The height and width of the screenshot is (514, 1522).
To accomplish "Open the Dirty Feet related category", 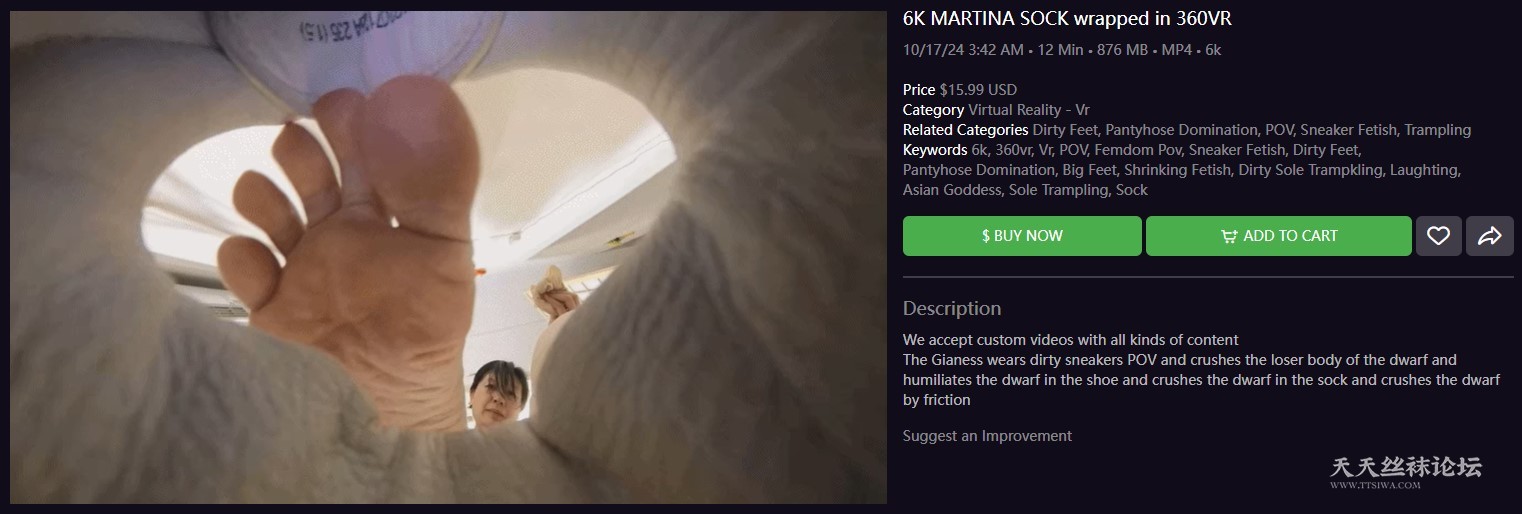I will pyautogui.click(x=1065, y=130).
